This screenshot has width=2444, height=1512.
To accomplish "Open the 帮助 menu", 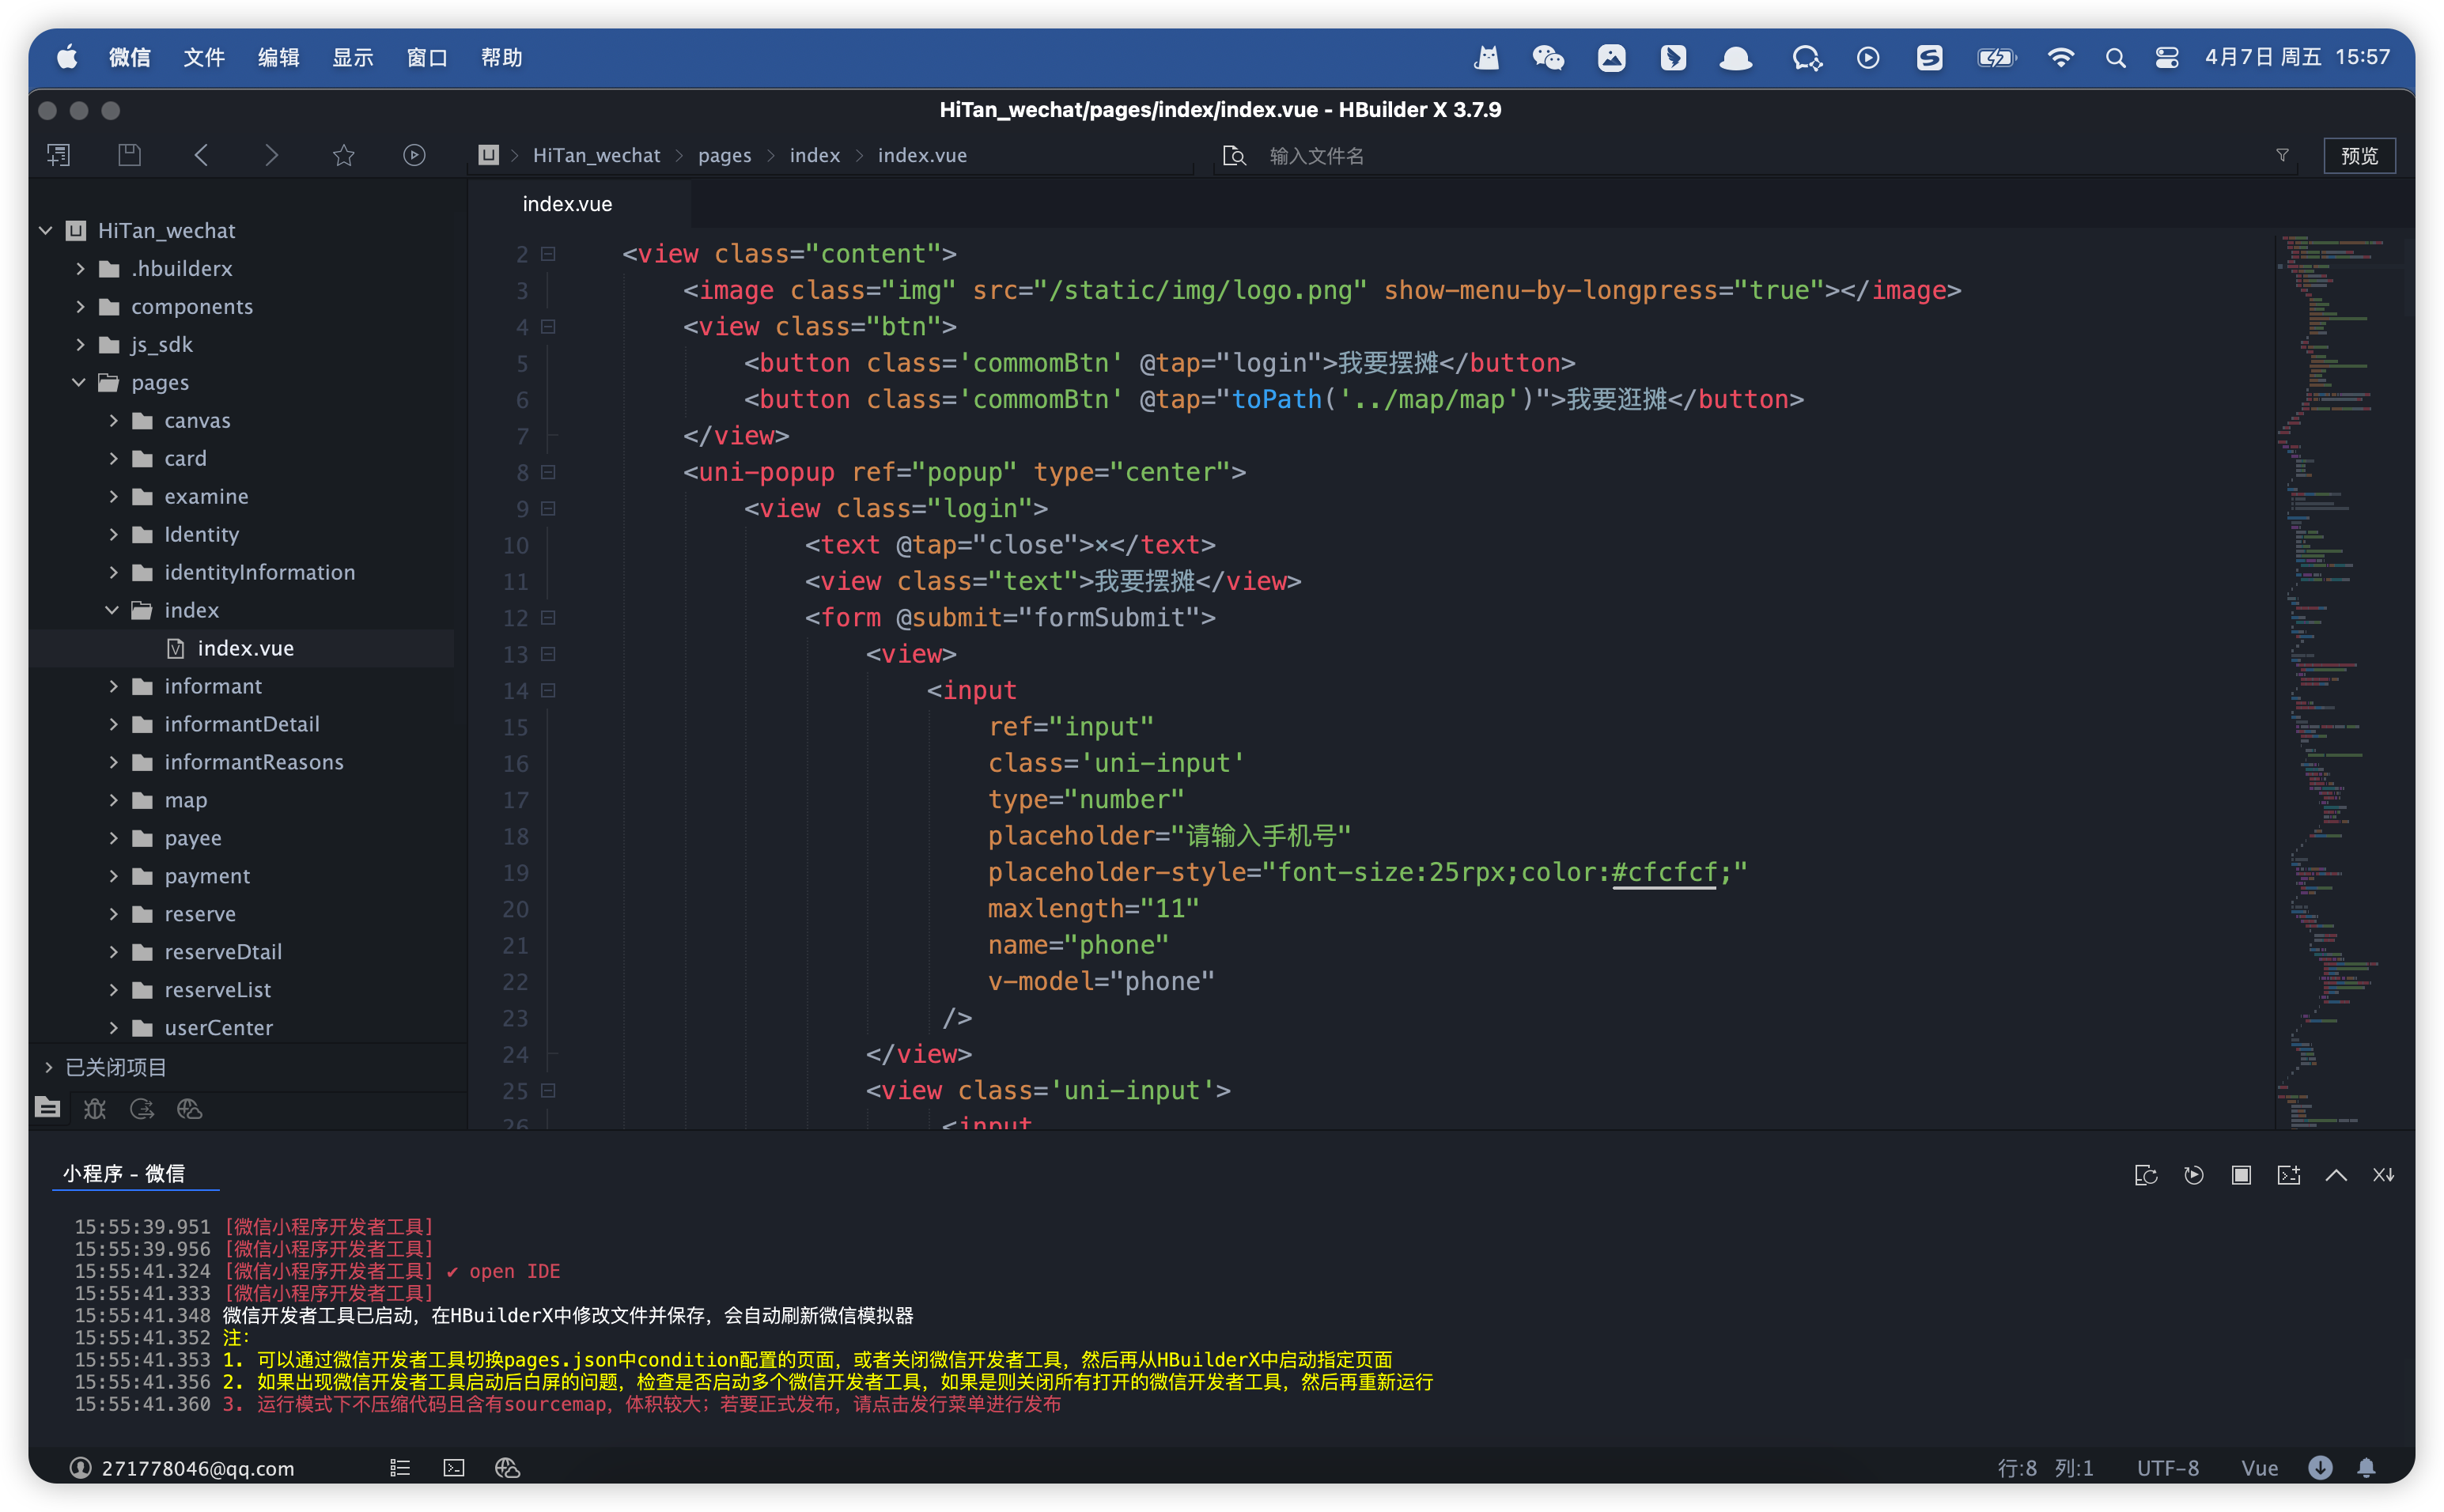I will (x=502, y=58).
